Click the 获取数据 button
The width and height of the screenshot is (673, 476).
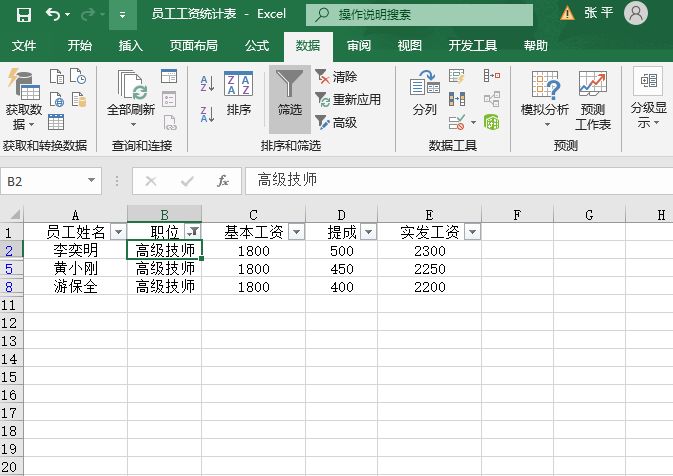pos(24,100)
